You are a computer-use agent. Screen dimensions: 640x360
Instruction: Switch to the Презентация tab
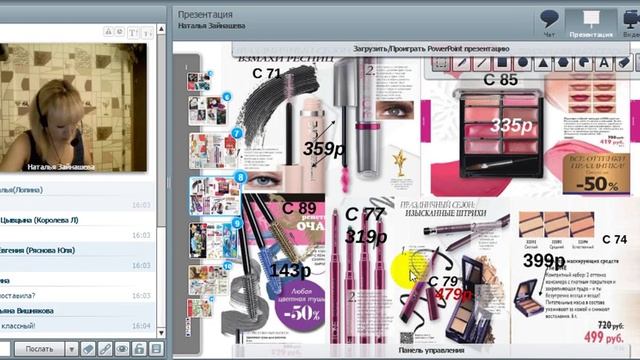click(591, 24)
